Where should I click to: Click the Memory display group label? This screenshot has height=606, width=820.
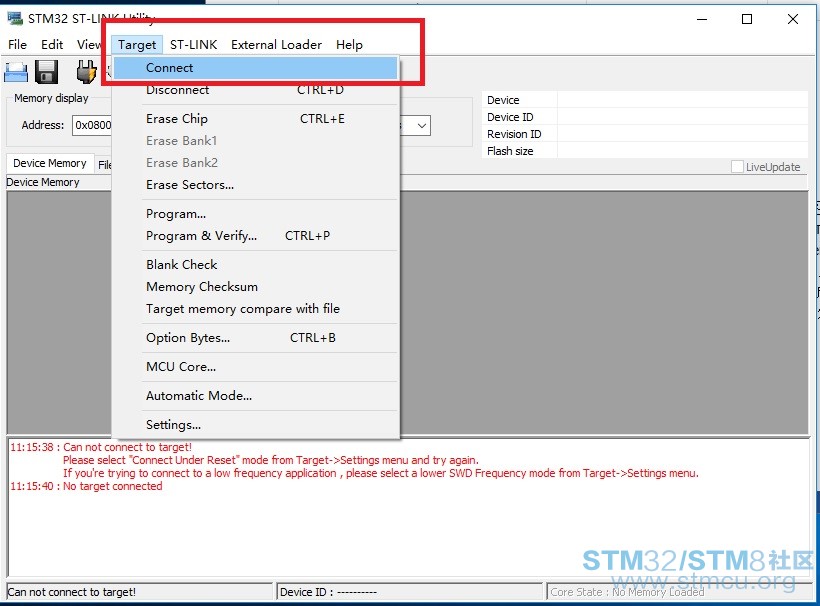tap(51, 98)
